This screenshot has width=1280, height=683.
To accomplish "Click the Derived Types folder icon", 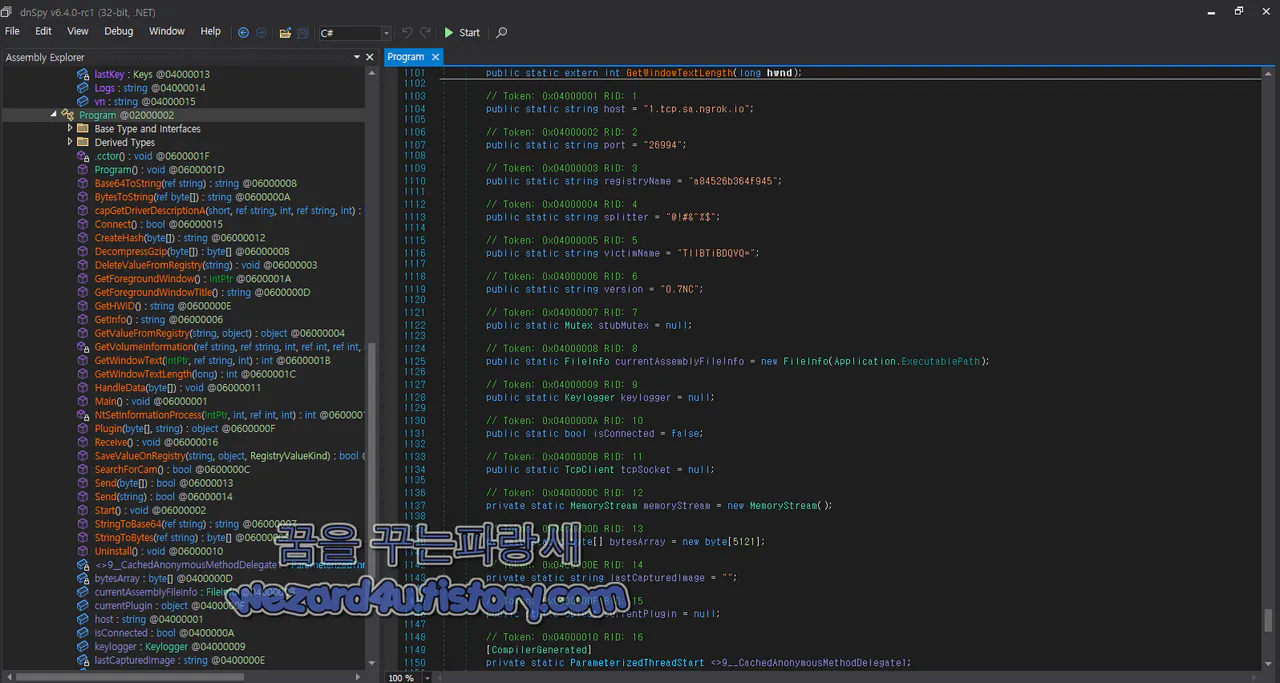I will [x=84, y=142].
